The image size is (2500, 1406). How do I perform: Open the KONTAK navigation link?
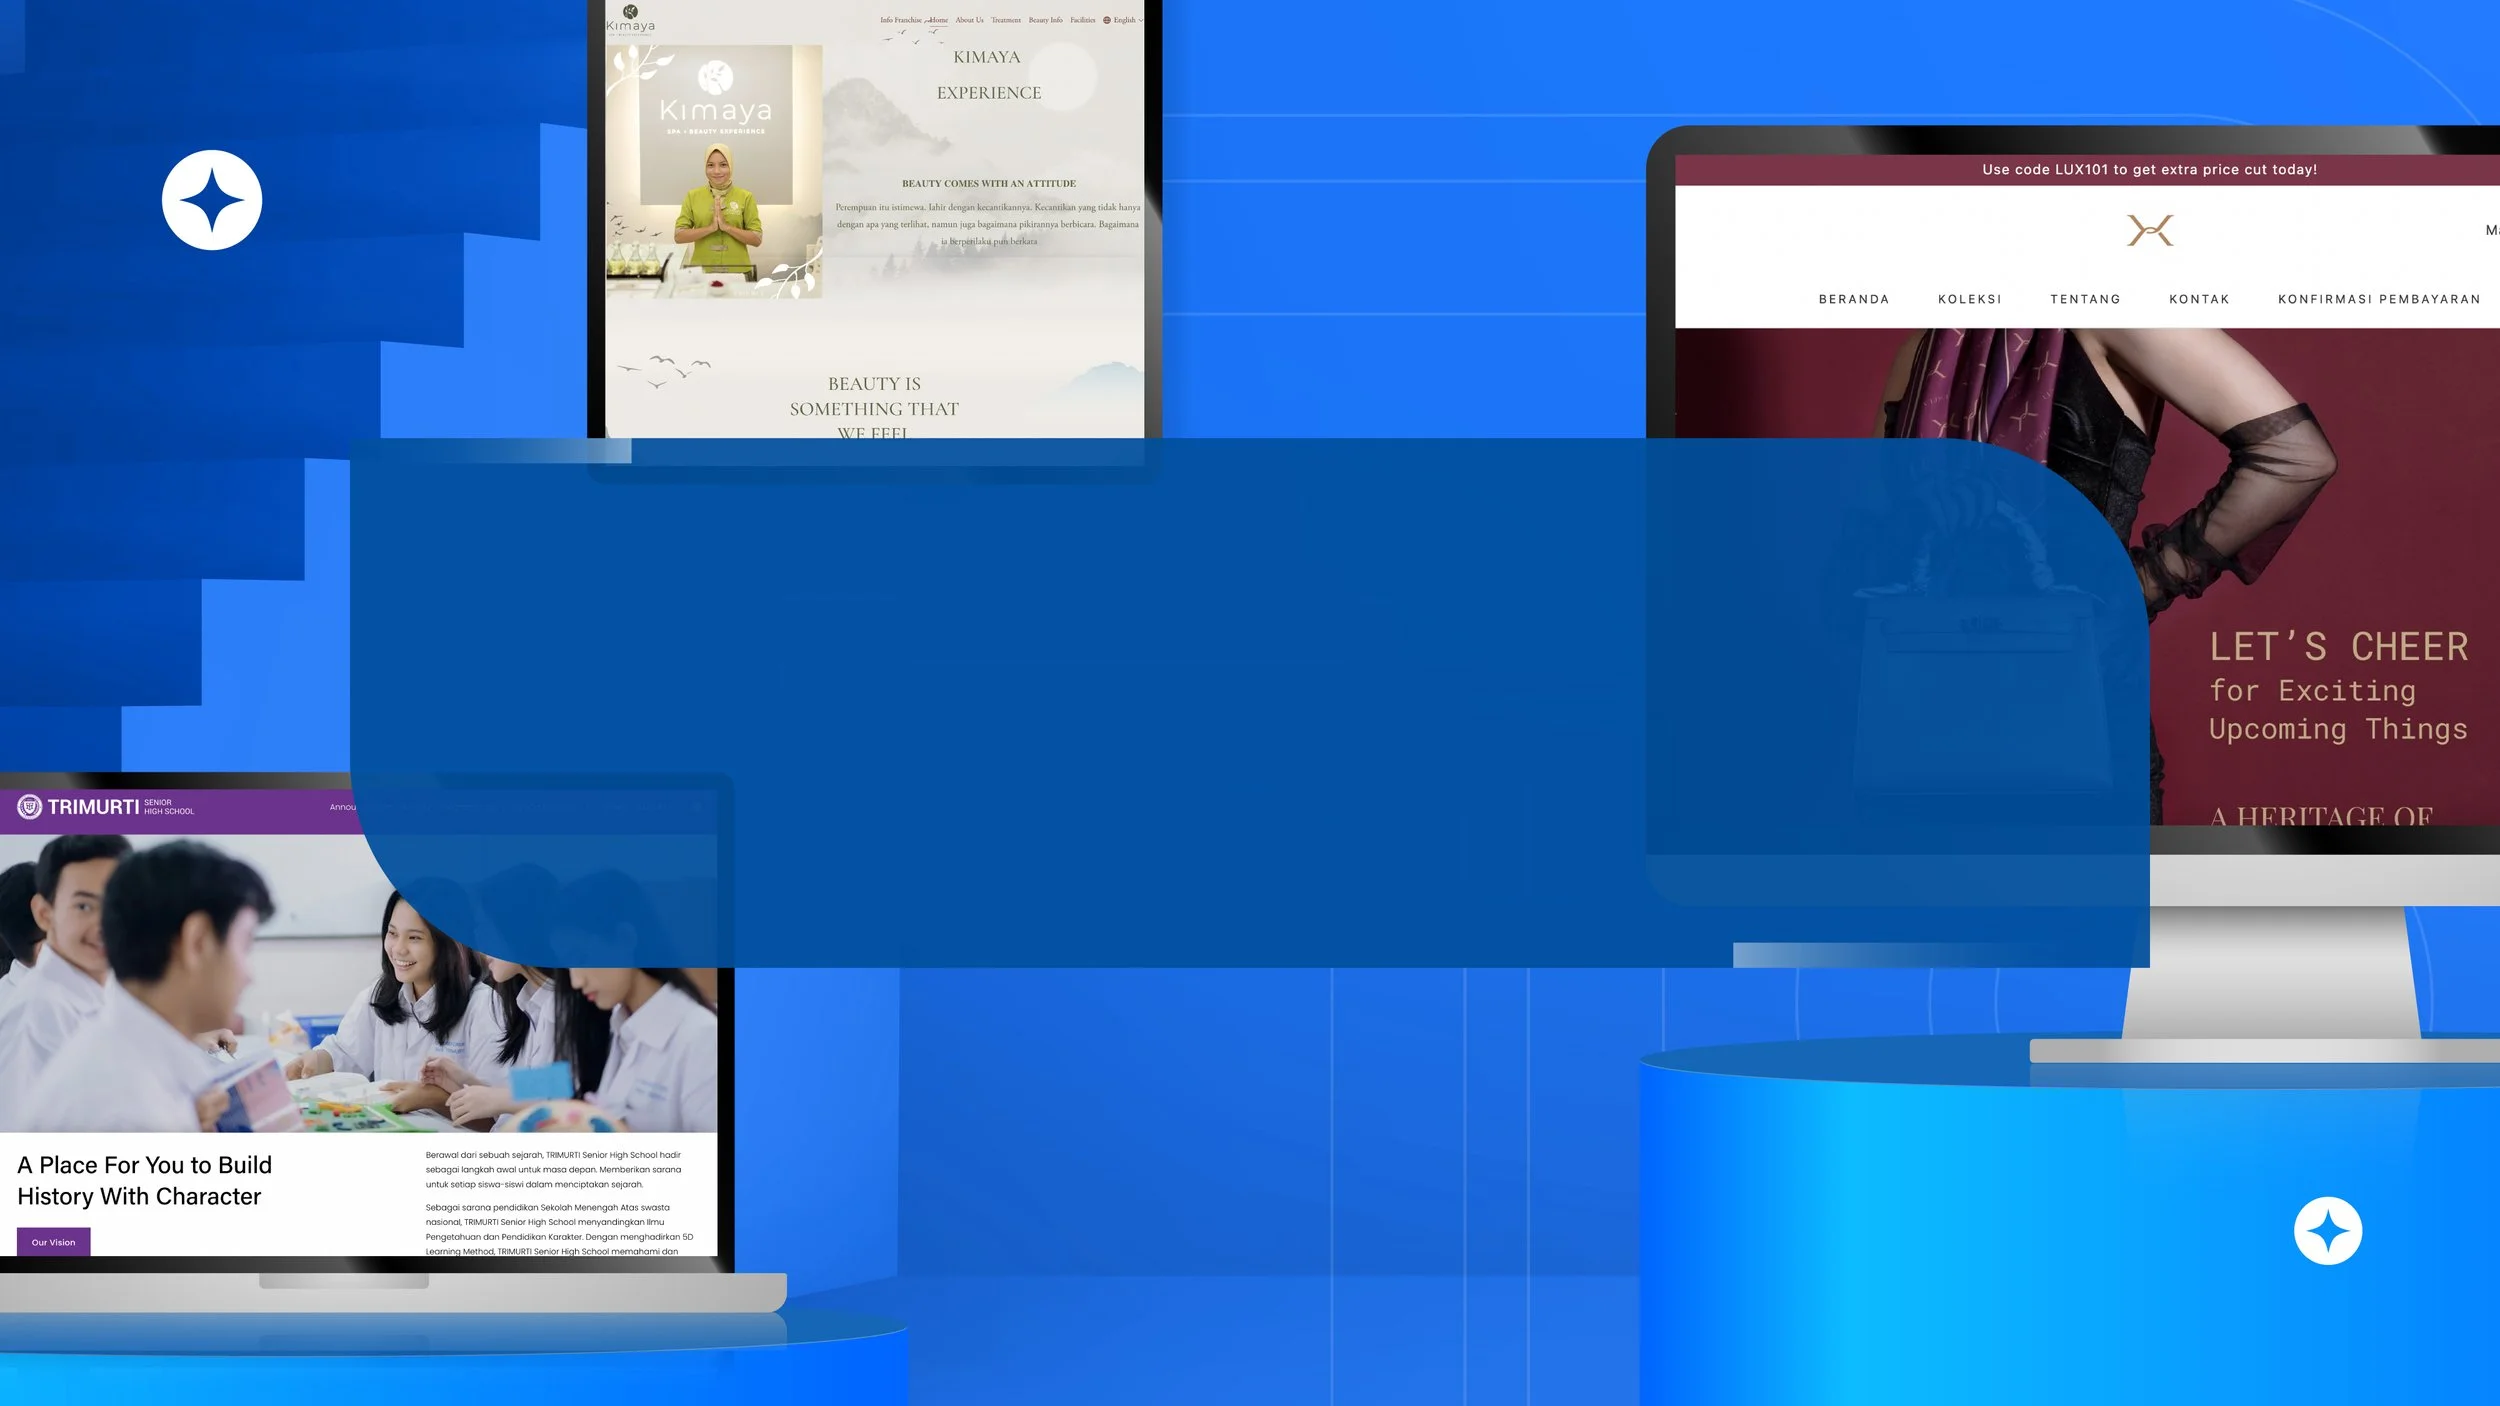tap(2199, 299)
